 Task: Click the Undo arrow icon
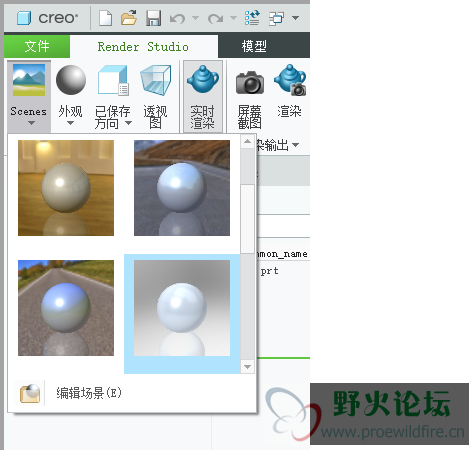click(177, 18)
